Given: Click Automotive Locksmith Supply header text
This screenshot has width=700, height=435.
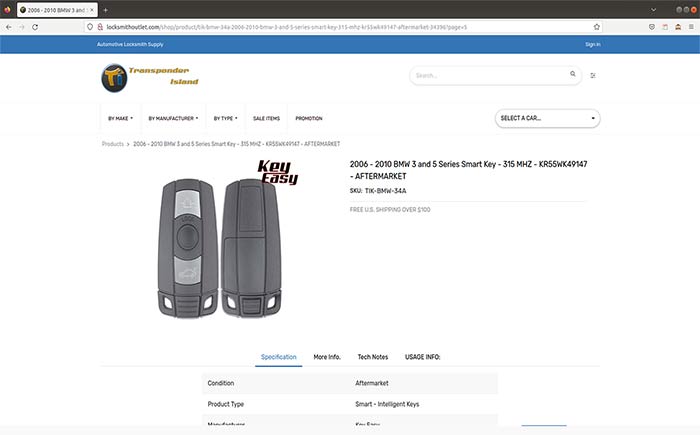Looking at the screenshot, I should coord(130,44).
